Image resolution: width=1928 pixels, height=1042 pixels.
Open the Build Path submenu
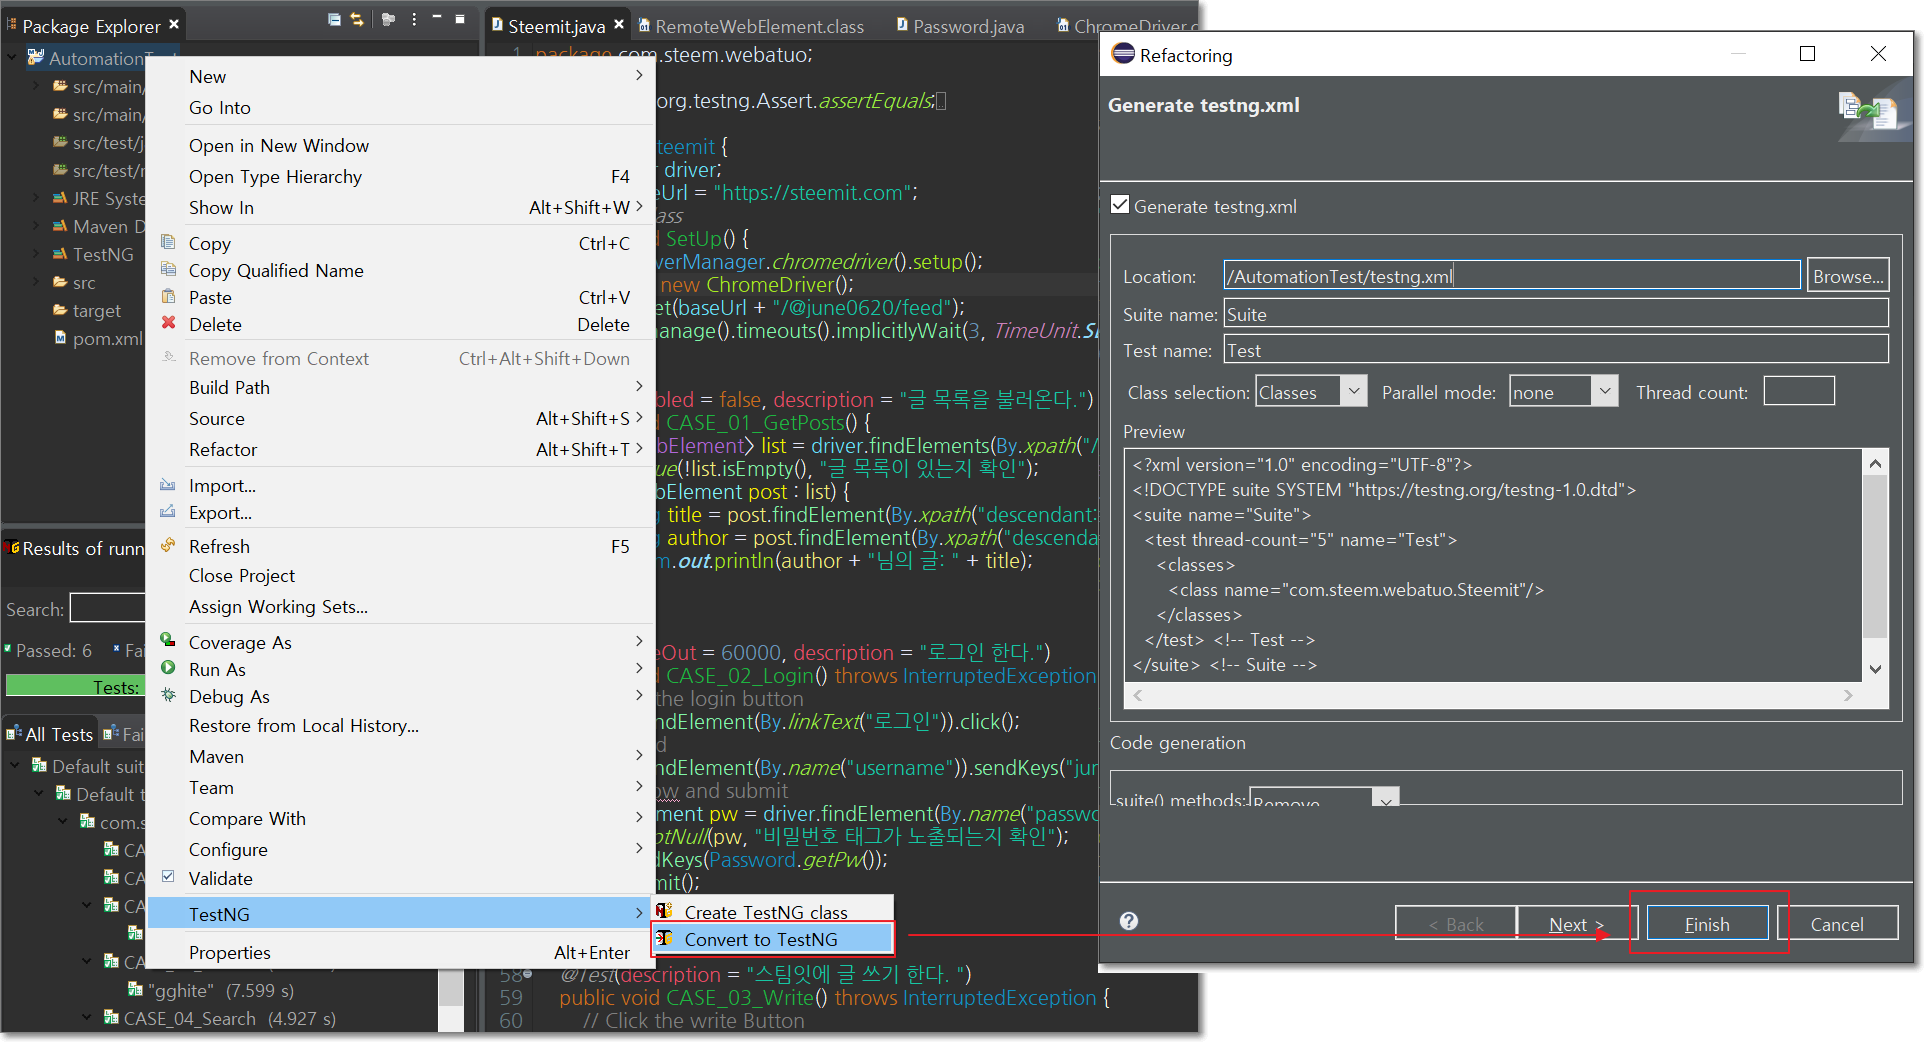point(401,387)
